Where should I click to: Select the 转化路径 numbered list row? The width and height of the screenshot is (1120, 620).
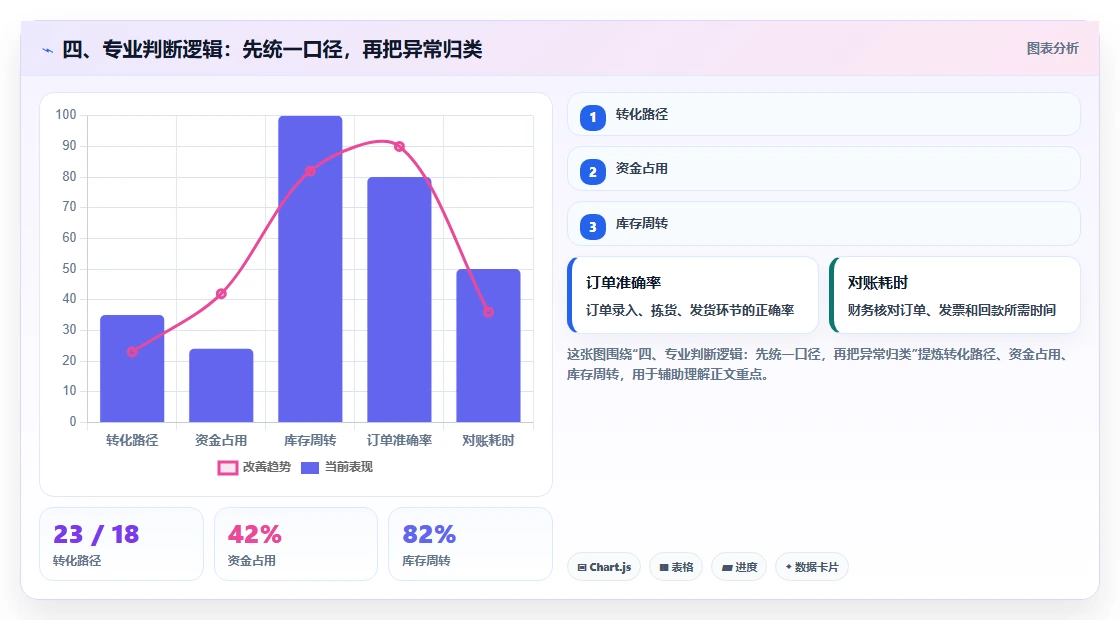pos(824,114)
